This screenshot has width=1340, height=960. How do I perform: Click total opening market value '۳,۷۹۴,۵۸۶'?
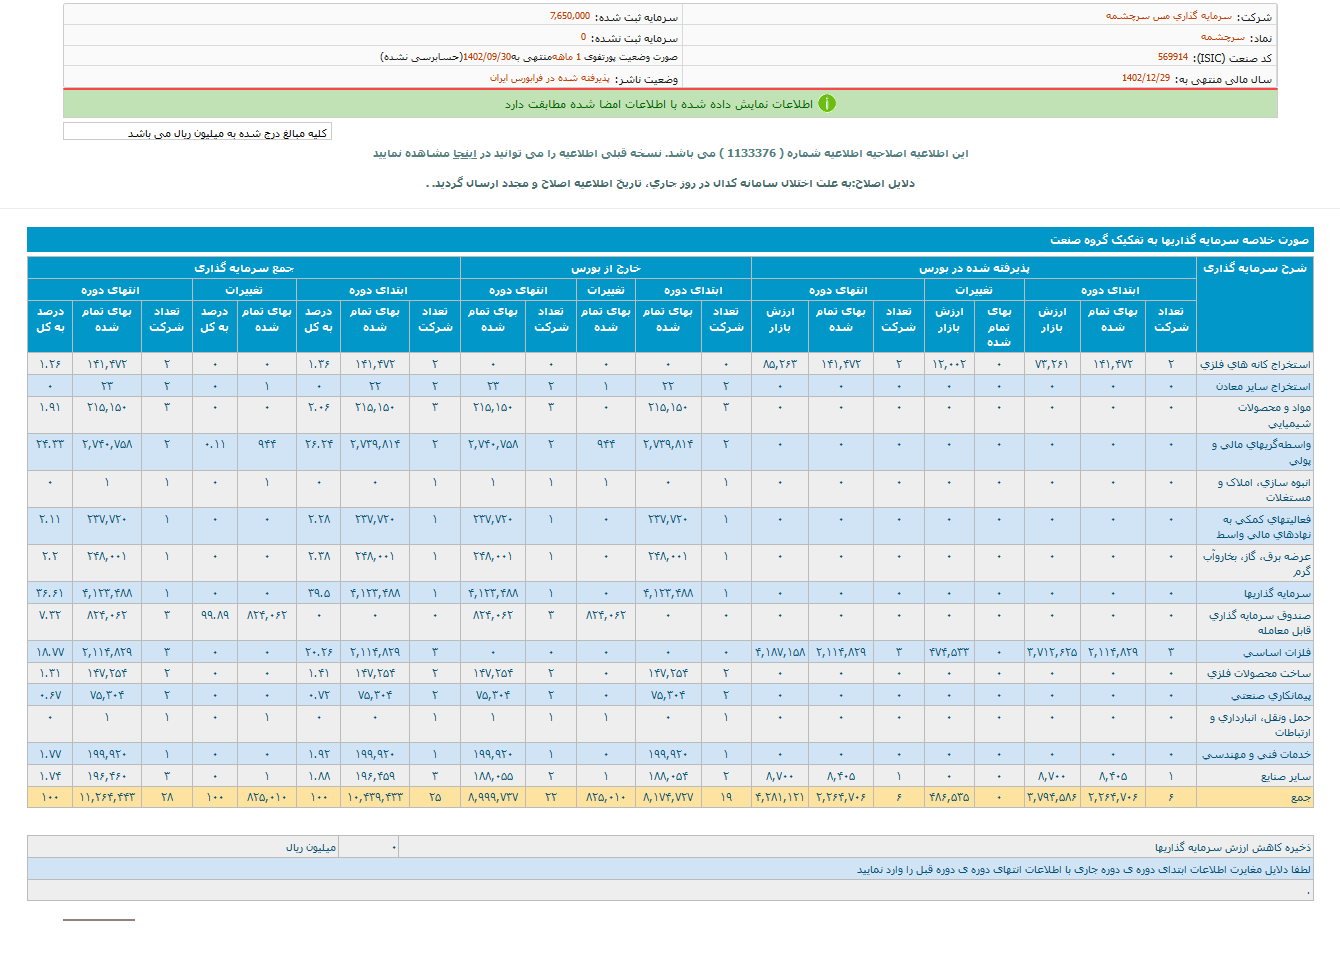[x=1051, y=797]
